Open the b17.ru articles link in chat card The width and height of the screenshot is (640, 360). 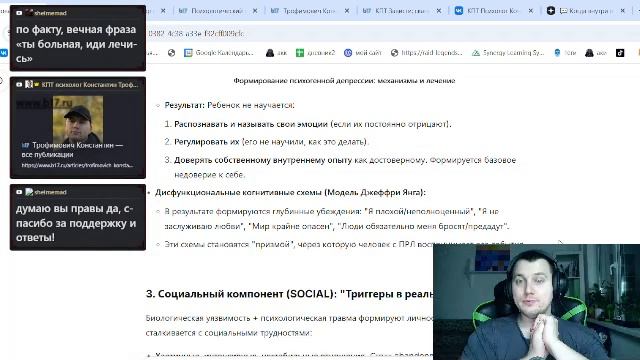pyautogui.click(x=77, y=165)
